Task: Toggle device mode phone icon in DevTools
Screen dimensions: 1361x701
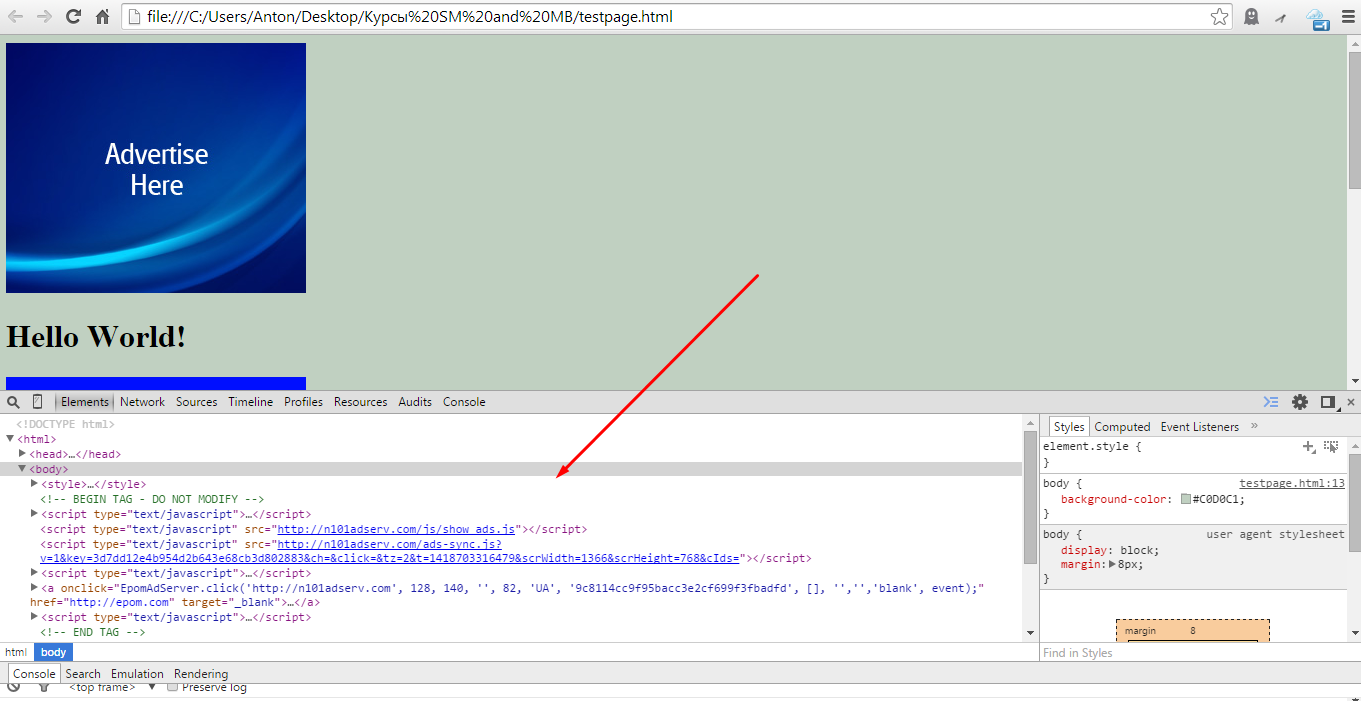Action: 38,402
